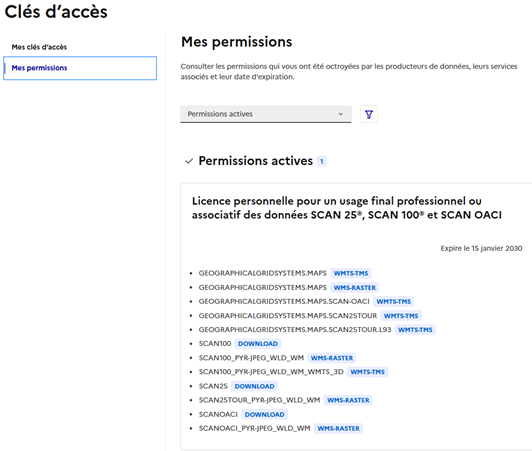Click the filter funnel icon
532x451 pixels.
pyautogui.click(x=369, y=114)
